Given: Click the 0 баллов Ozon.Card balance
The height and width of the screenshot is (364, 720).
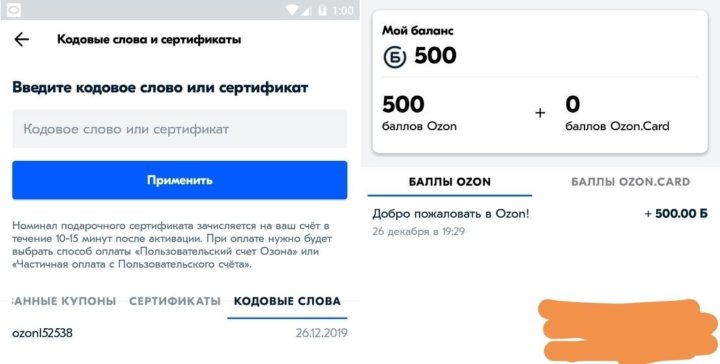Looking at the screenshot, I should coord(617,113).
